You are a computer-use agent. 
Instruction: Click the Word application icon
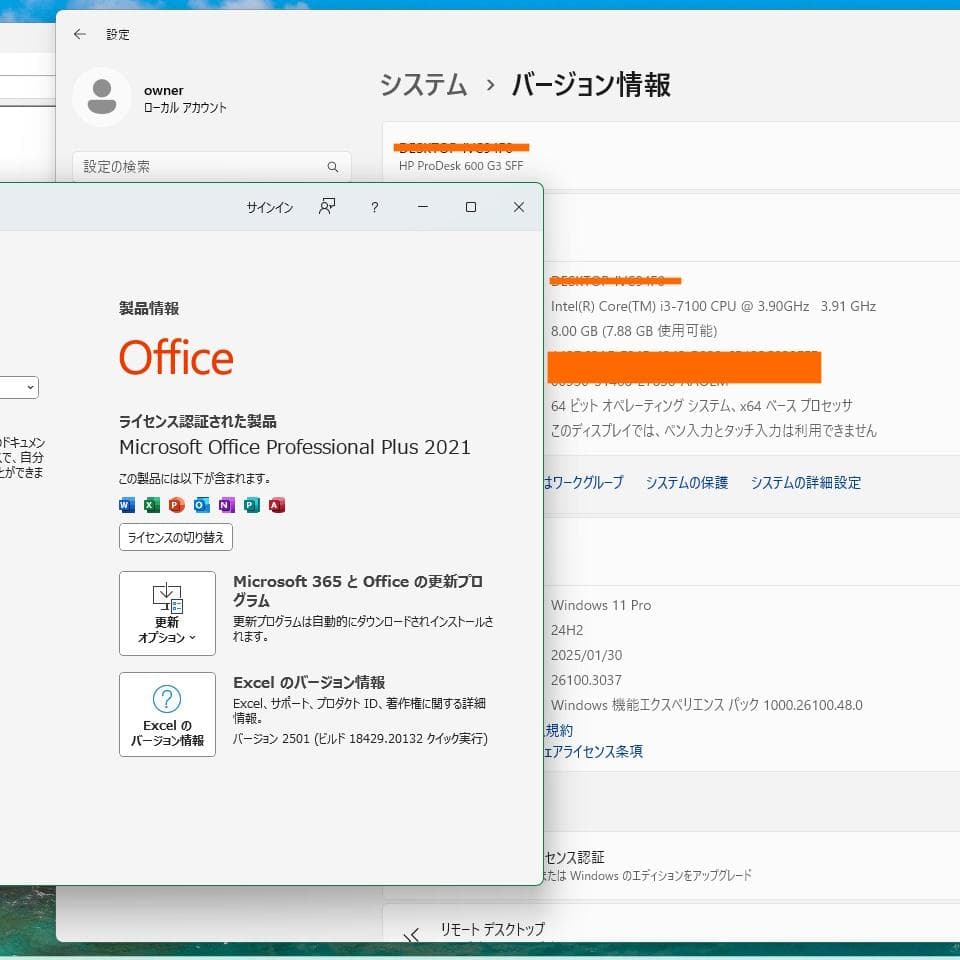(124, 505)
